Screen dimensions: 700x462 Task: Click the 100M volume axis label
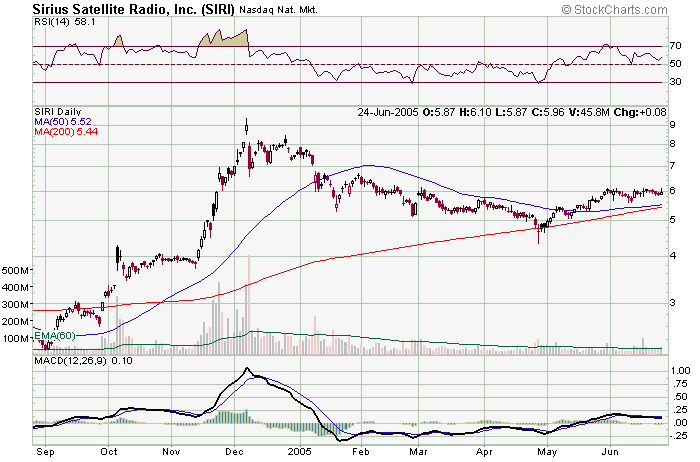point(16,338)
